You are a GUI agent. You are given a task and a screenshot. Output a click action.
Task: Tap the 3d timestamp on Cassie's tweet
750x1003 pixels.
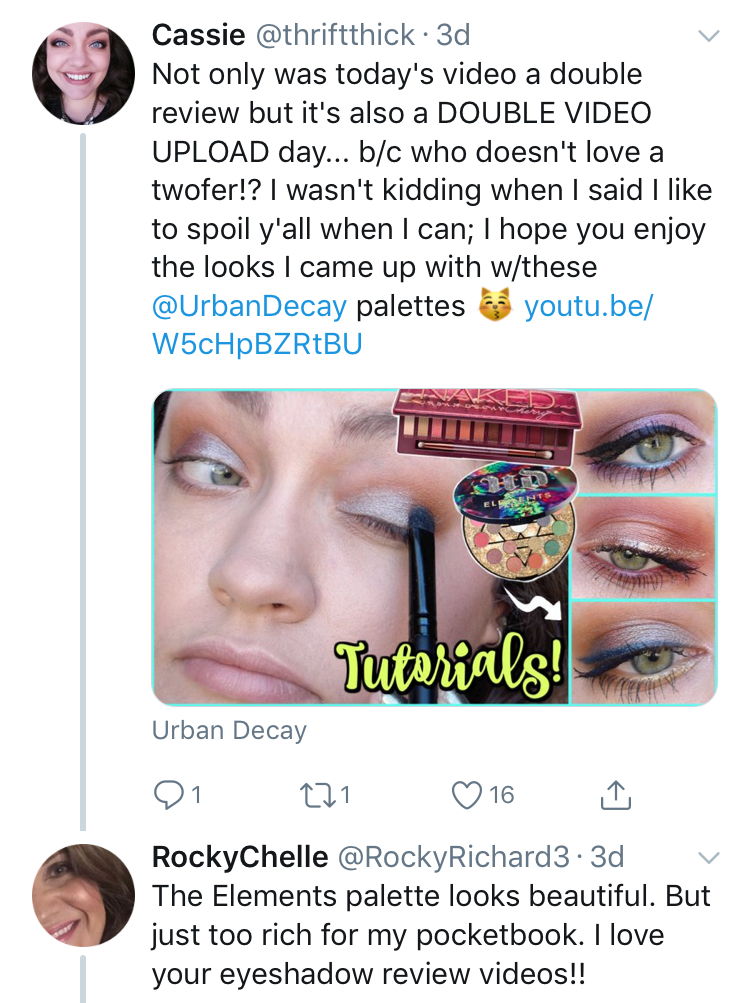click(x=454, y=36)
